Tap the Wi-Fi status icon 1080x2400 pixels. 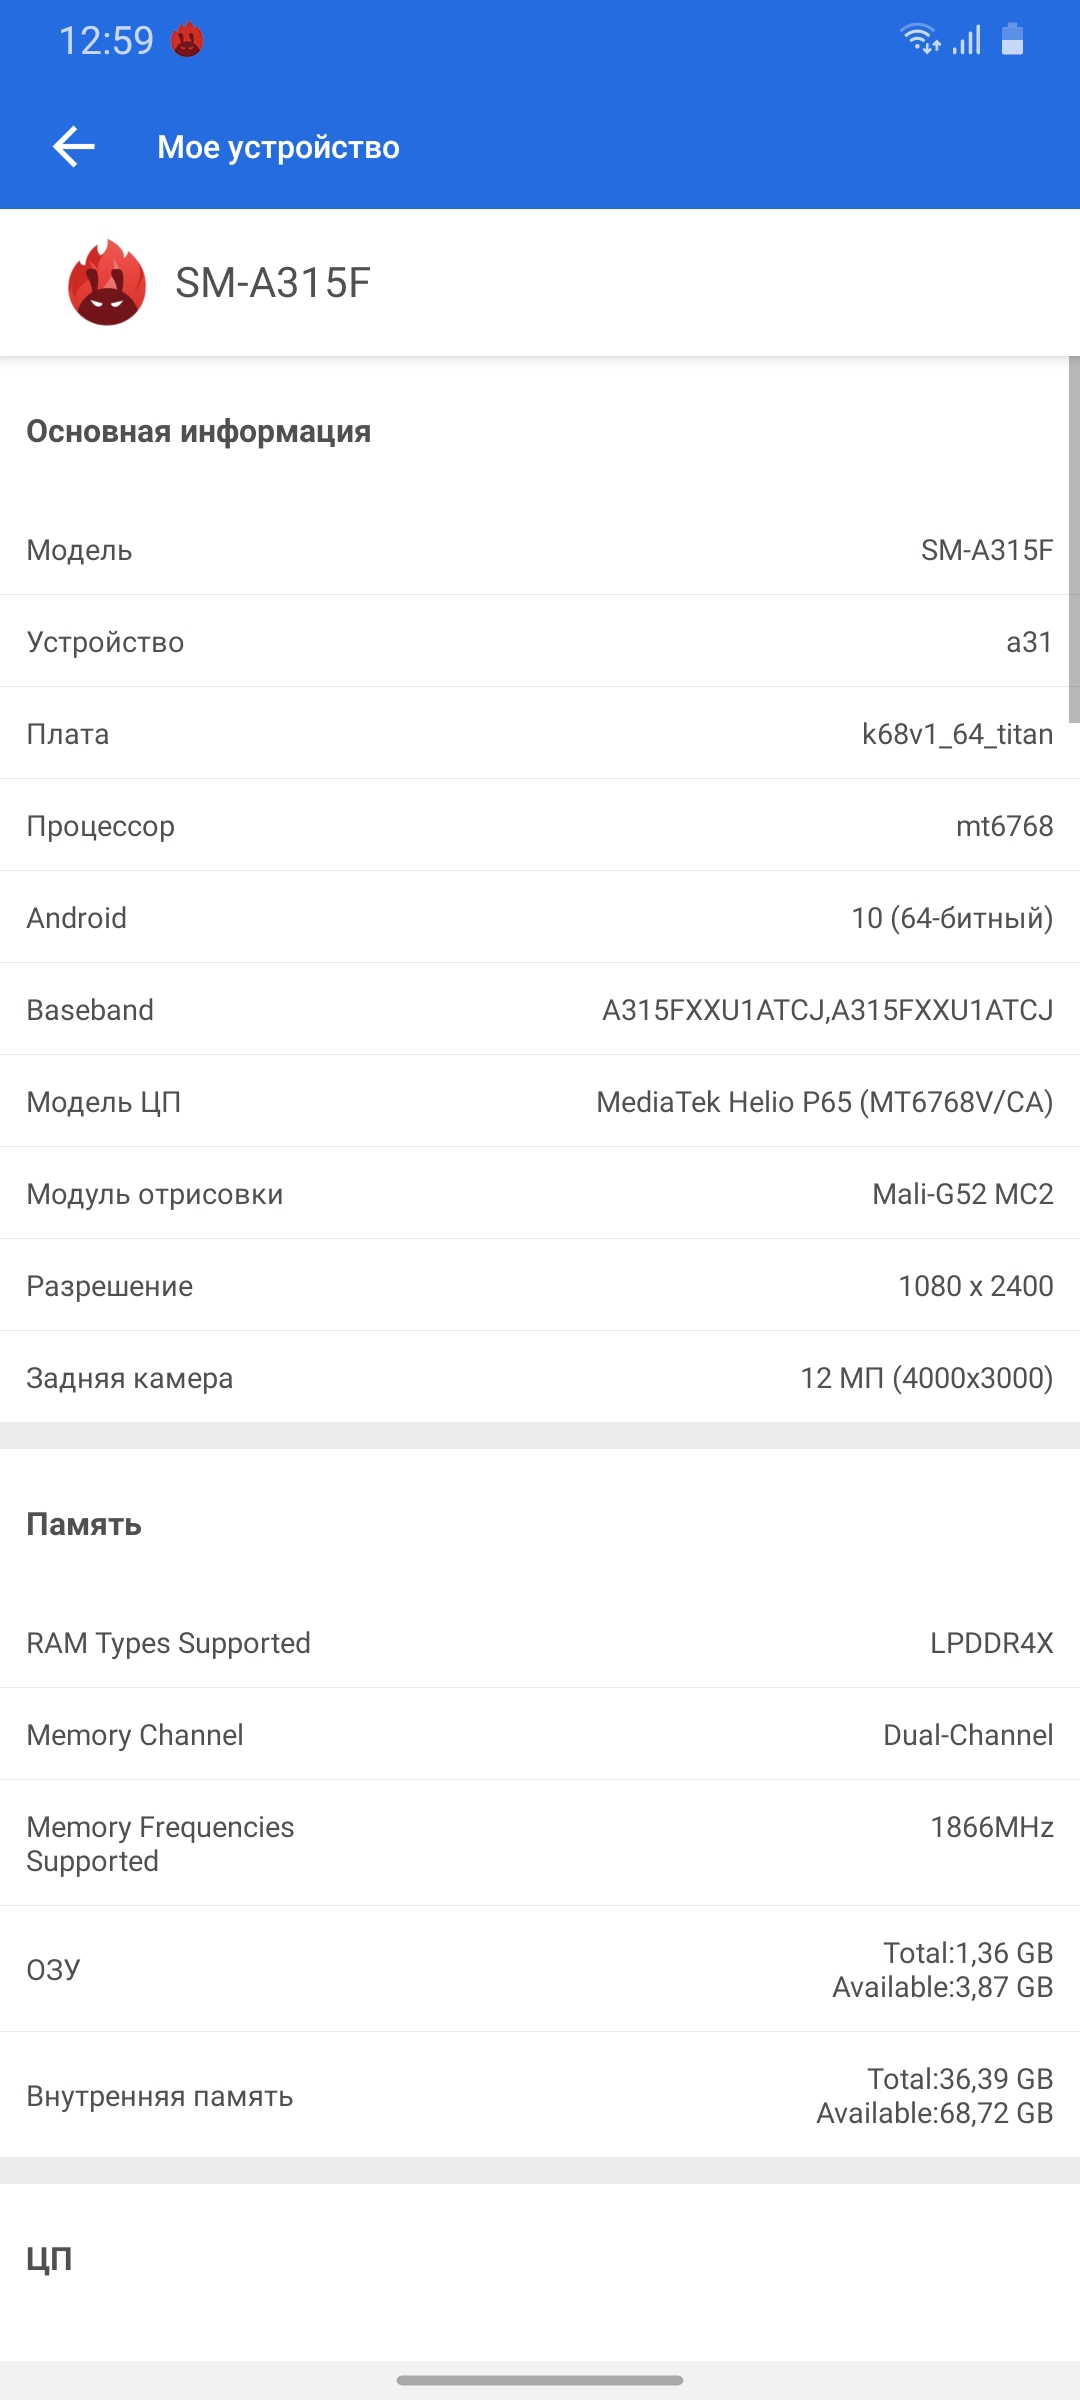pyautogui.click(x=920, y=40)
